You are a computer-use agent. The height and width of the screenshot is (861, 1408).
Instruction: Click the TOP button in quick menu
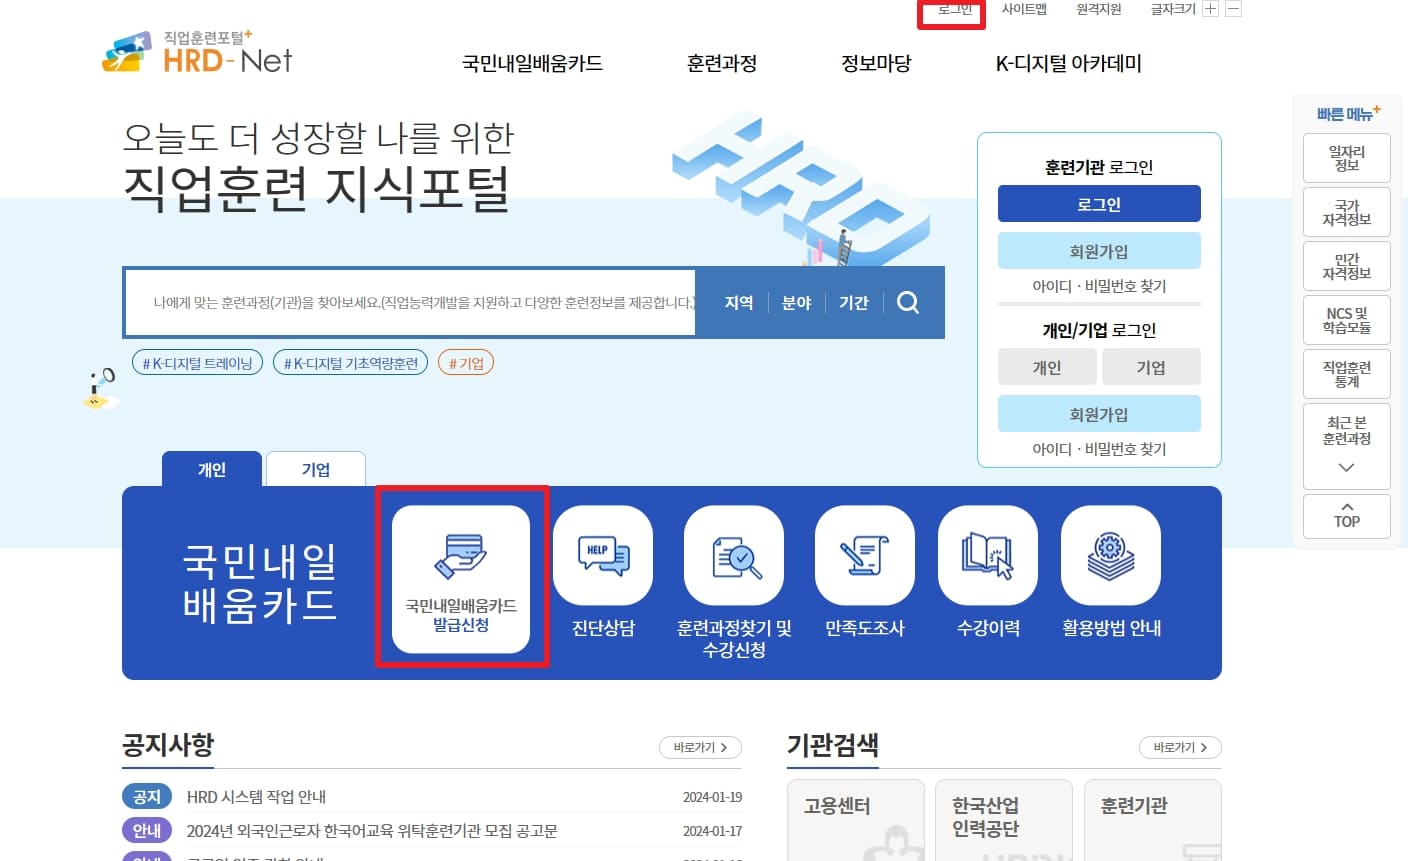pyautogui.click(x=1346, y=515)
